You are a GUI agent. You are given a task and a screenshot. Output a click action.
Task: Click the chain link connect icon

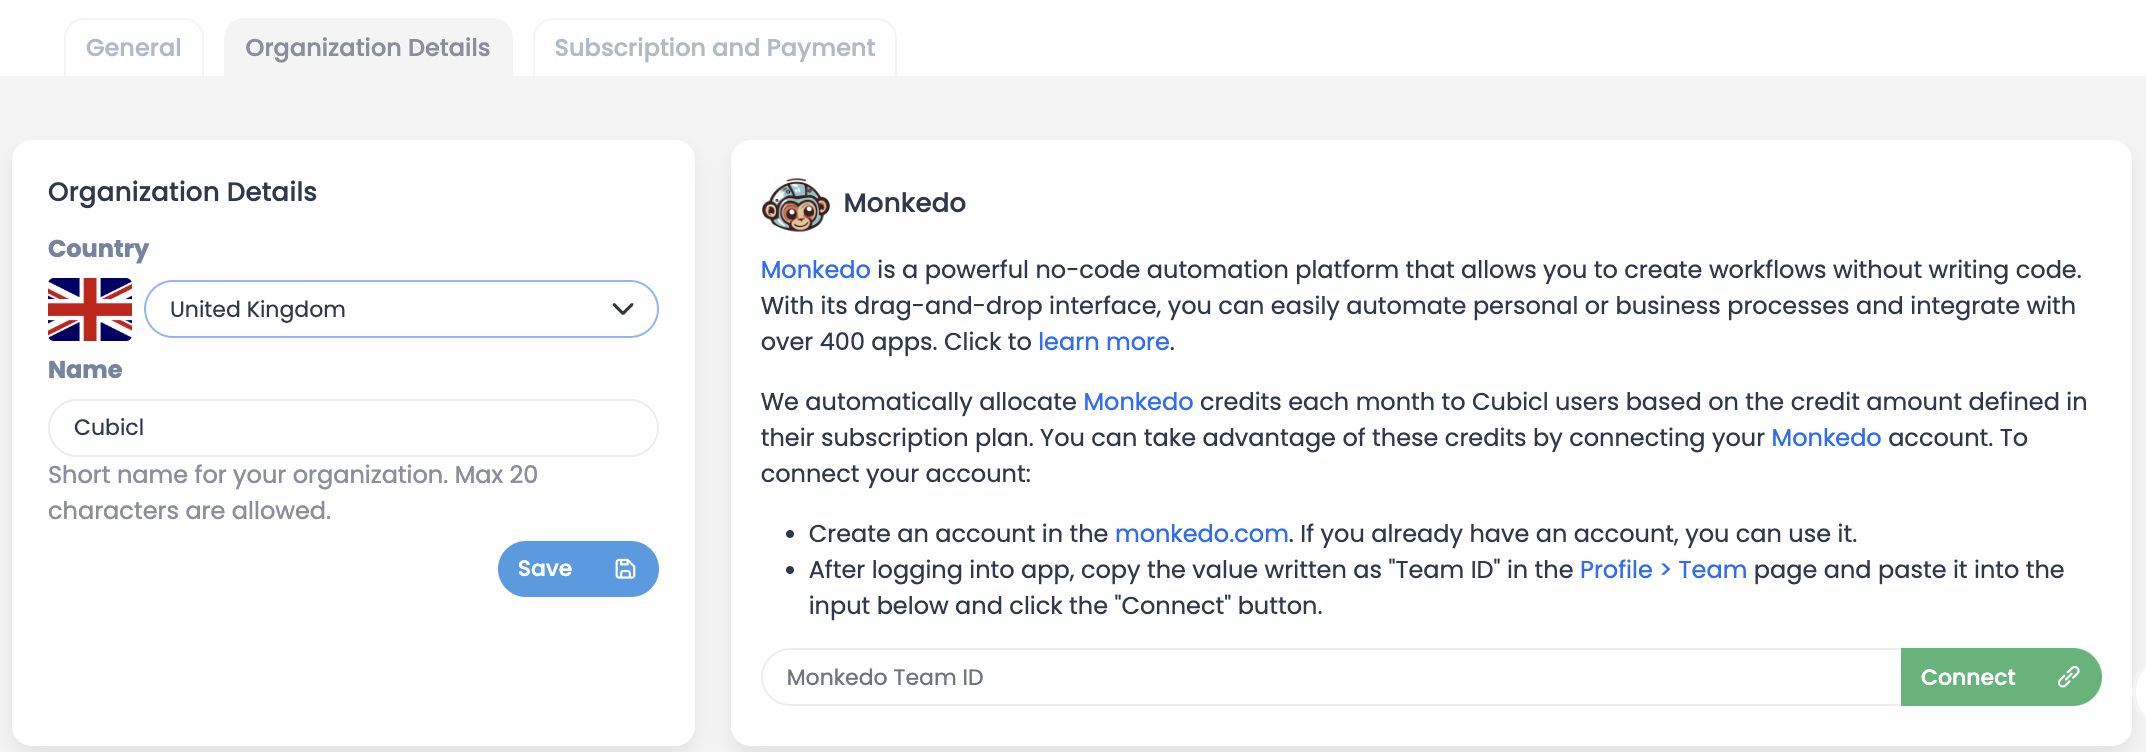click(x=2068, y=677)
